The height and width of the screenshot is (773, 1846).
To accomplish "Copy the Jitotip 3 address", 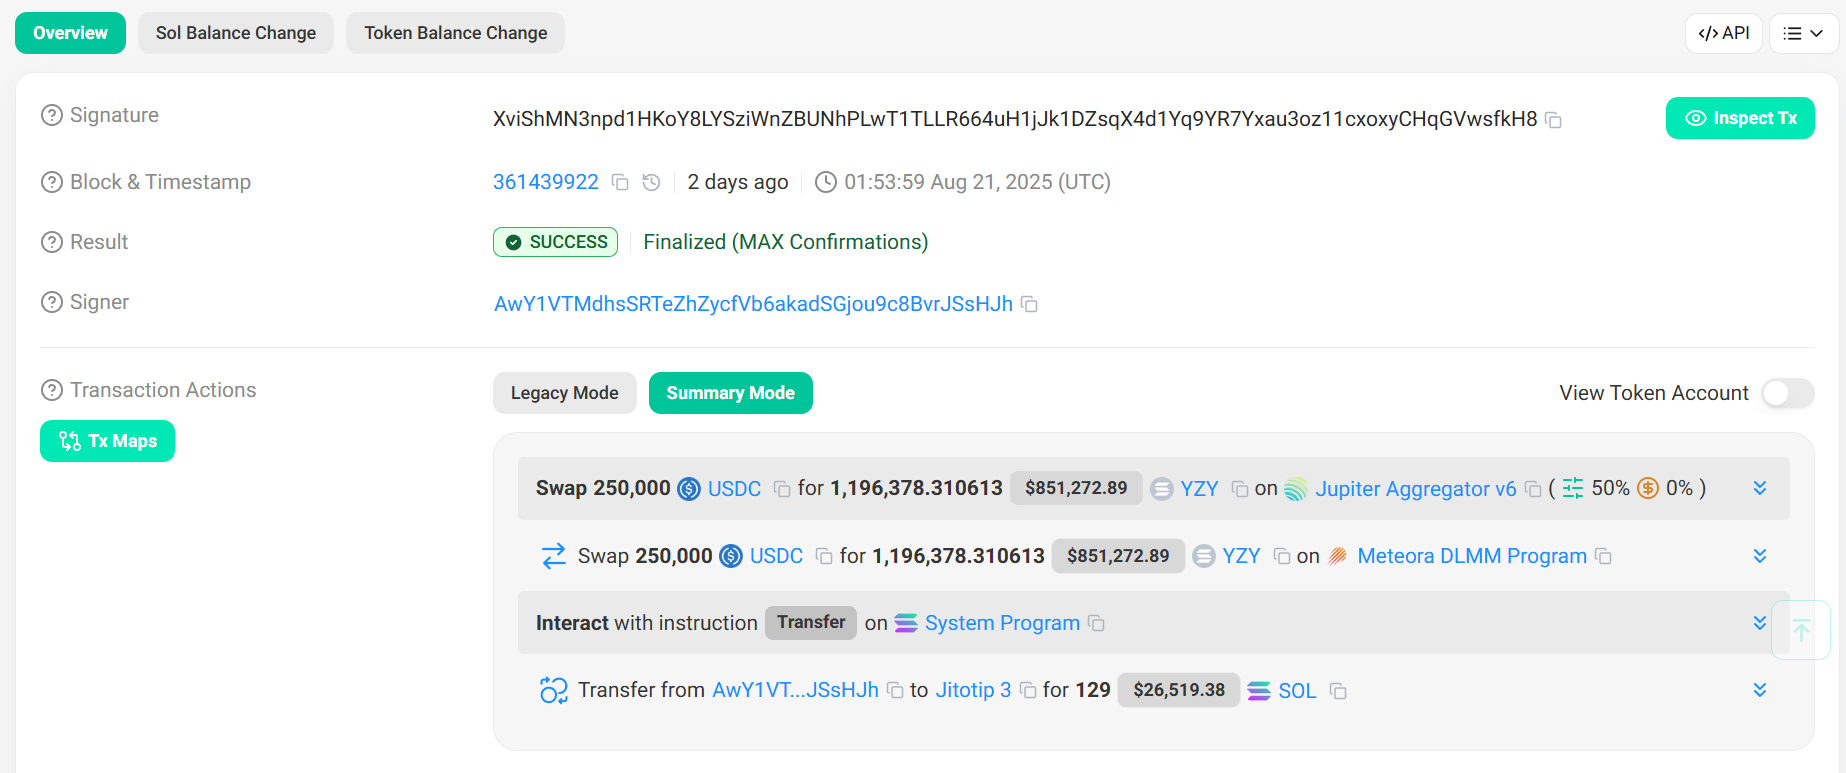I will click(x=1027, y=691).
